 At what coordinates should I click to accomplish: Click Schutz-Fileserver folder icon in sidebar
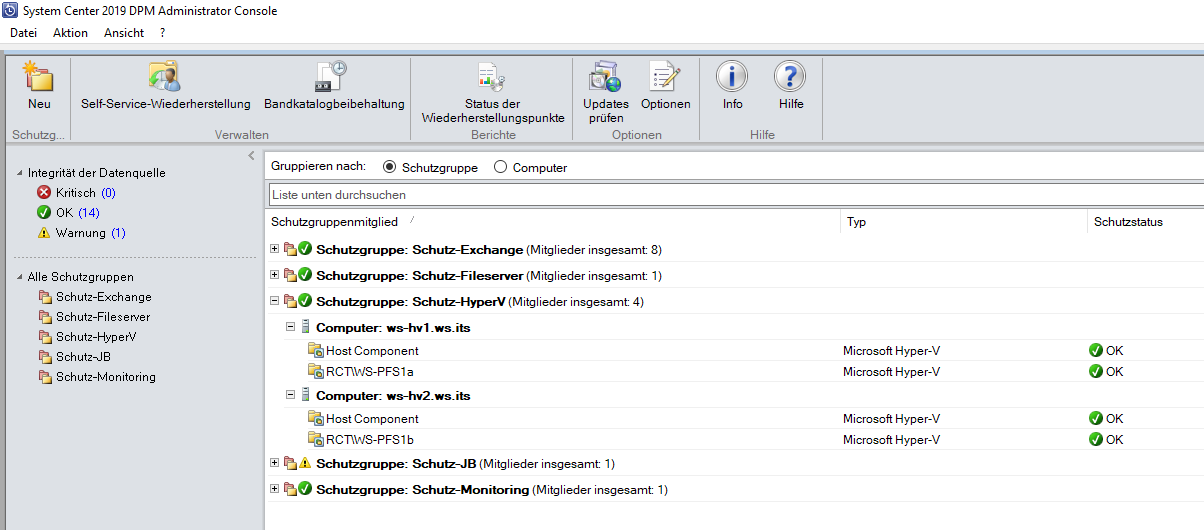45,317
